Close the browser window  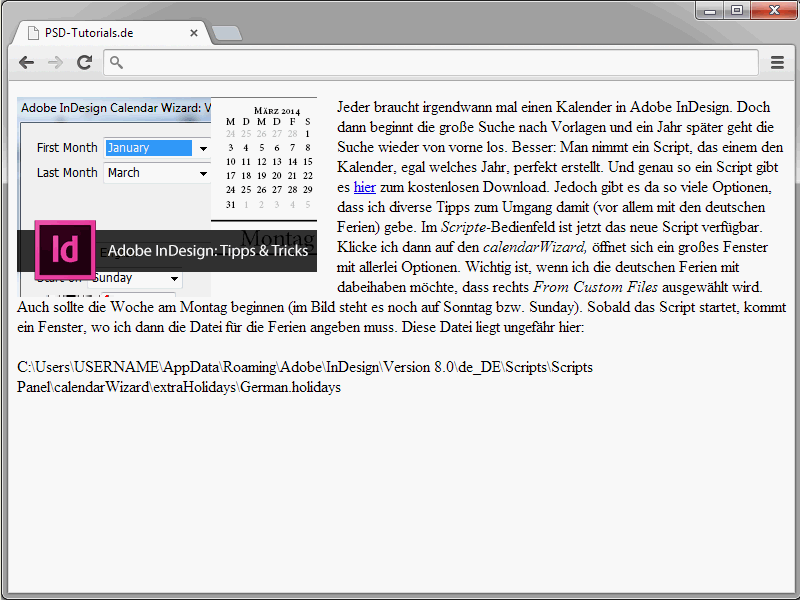pos(774,10)
